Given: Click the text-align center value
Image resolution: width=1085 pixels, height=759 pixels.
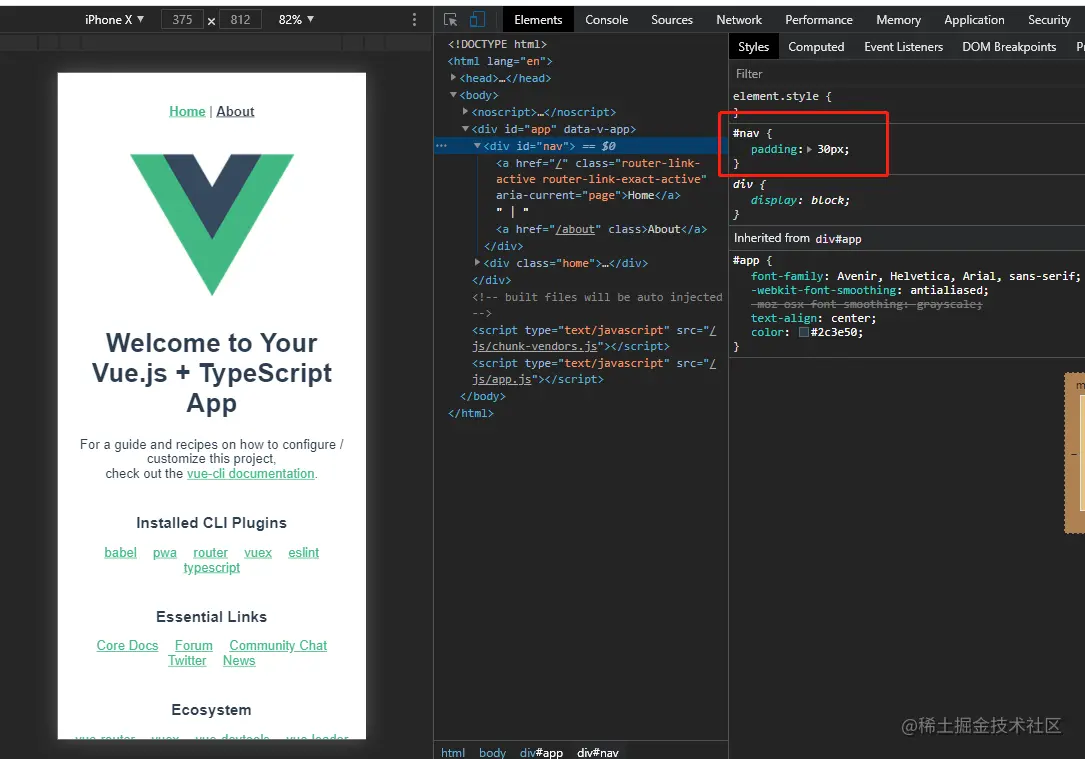Looking at the screenshot, I should click(851, 318).
